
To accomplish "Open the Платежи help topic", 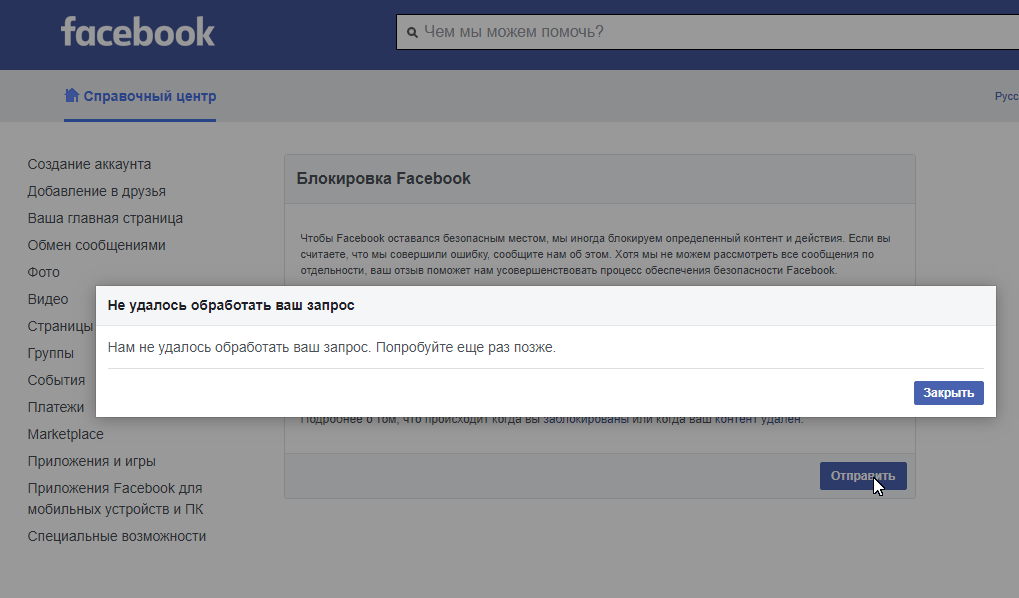I will click(55, 408).
